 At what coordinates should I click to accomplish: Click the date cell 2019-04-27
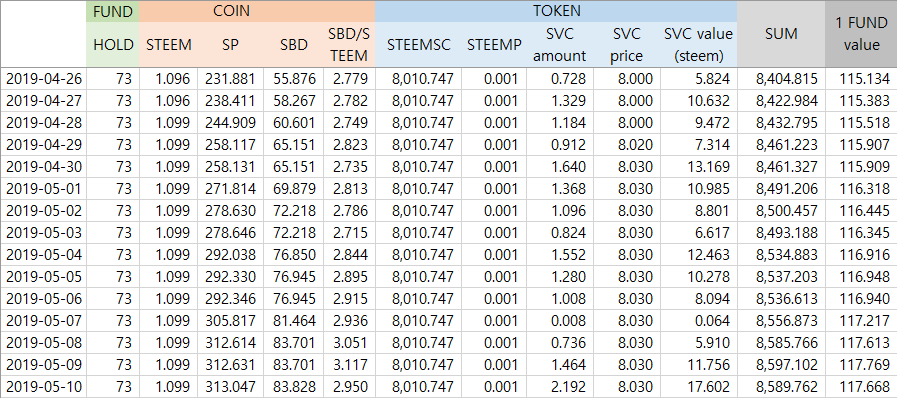43,101
